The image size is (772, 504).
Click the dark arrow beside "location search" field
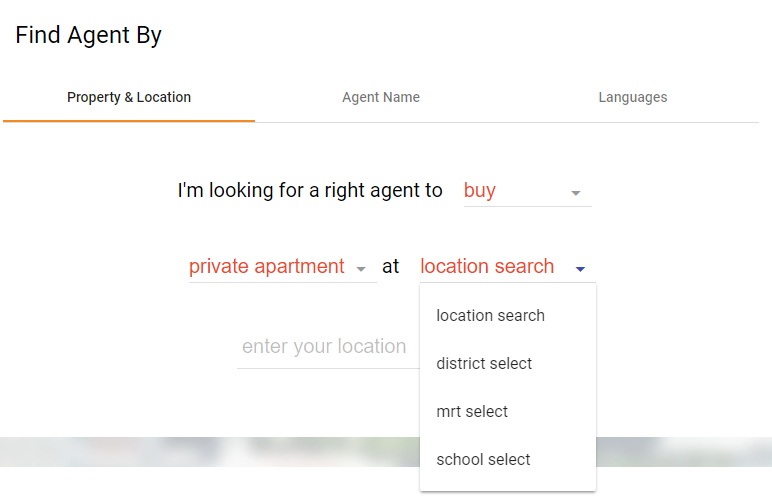[580, 269]
